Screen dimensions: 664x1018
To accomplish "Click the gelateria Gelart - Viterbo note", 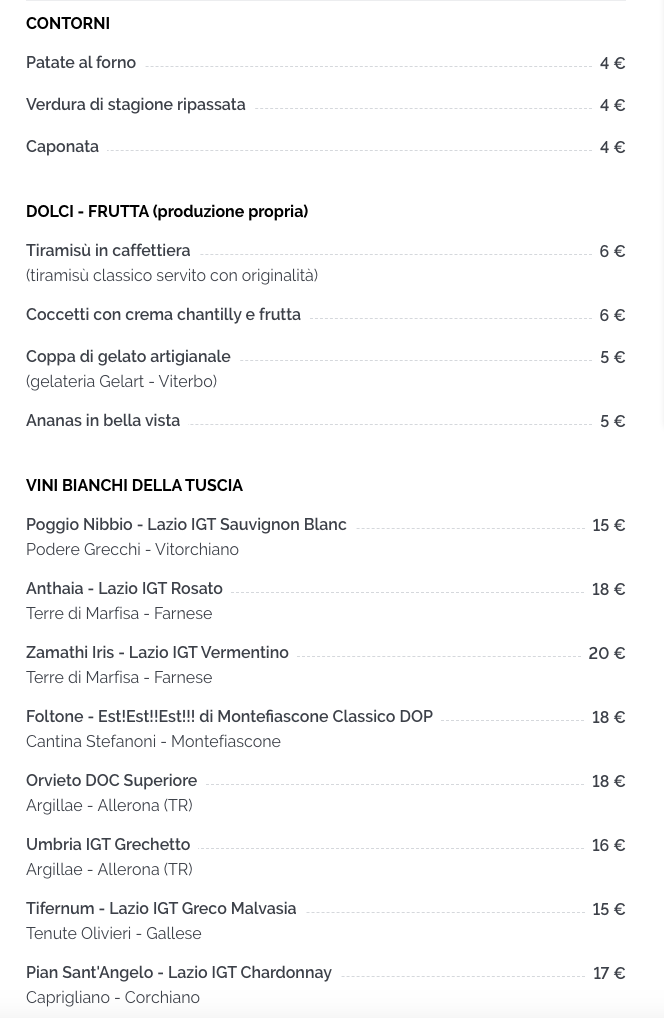I will 121,381.
